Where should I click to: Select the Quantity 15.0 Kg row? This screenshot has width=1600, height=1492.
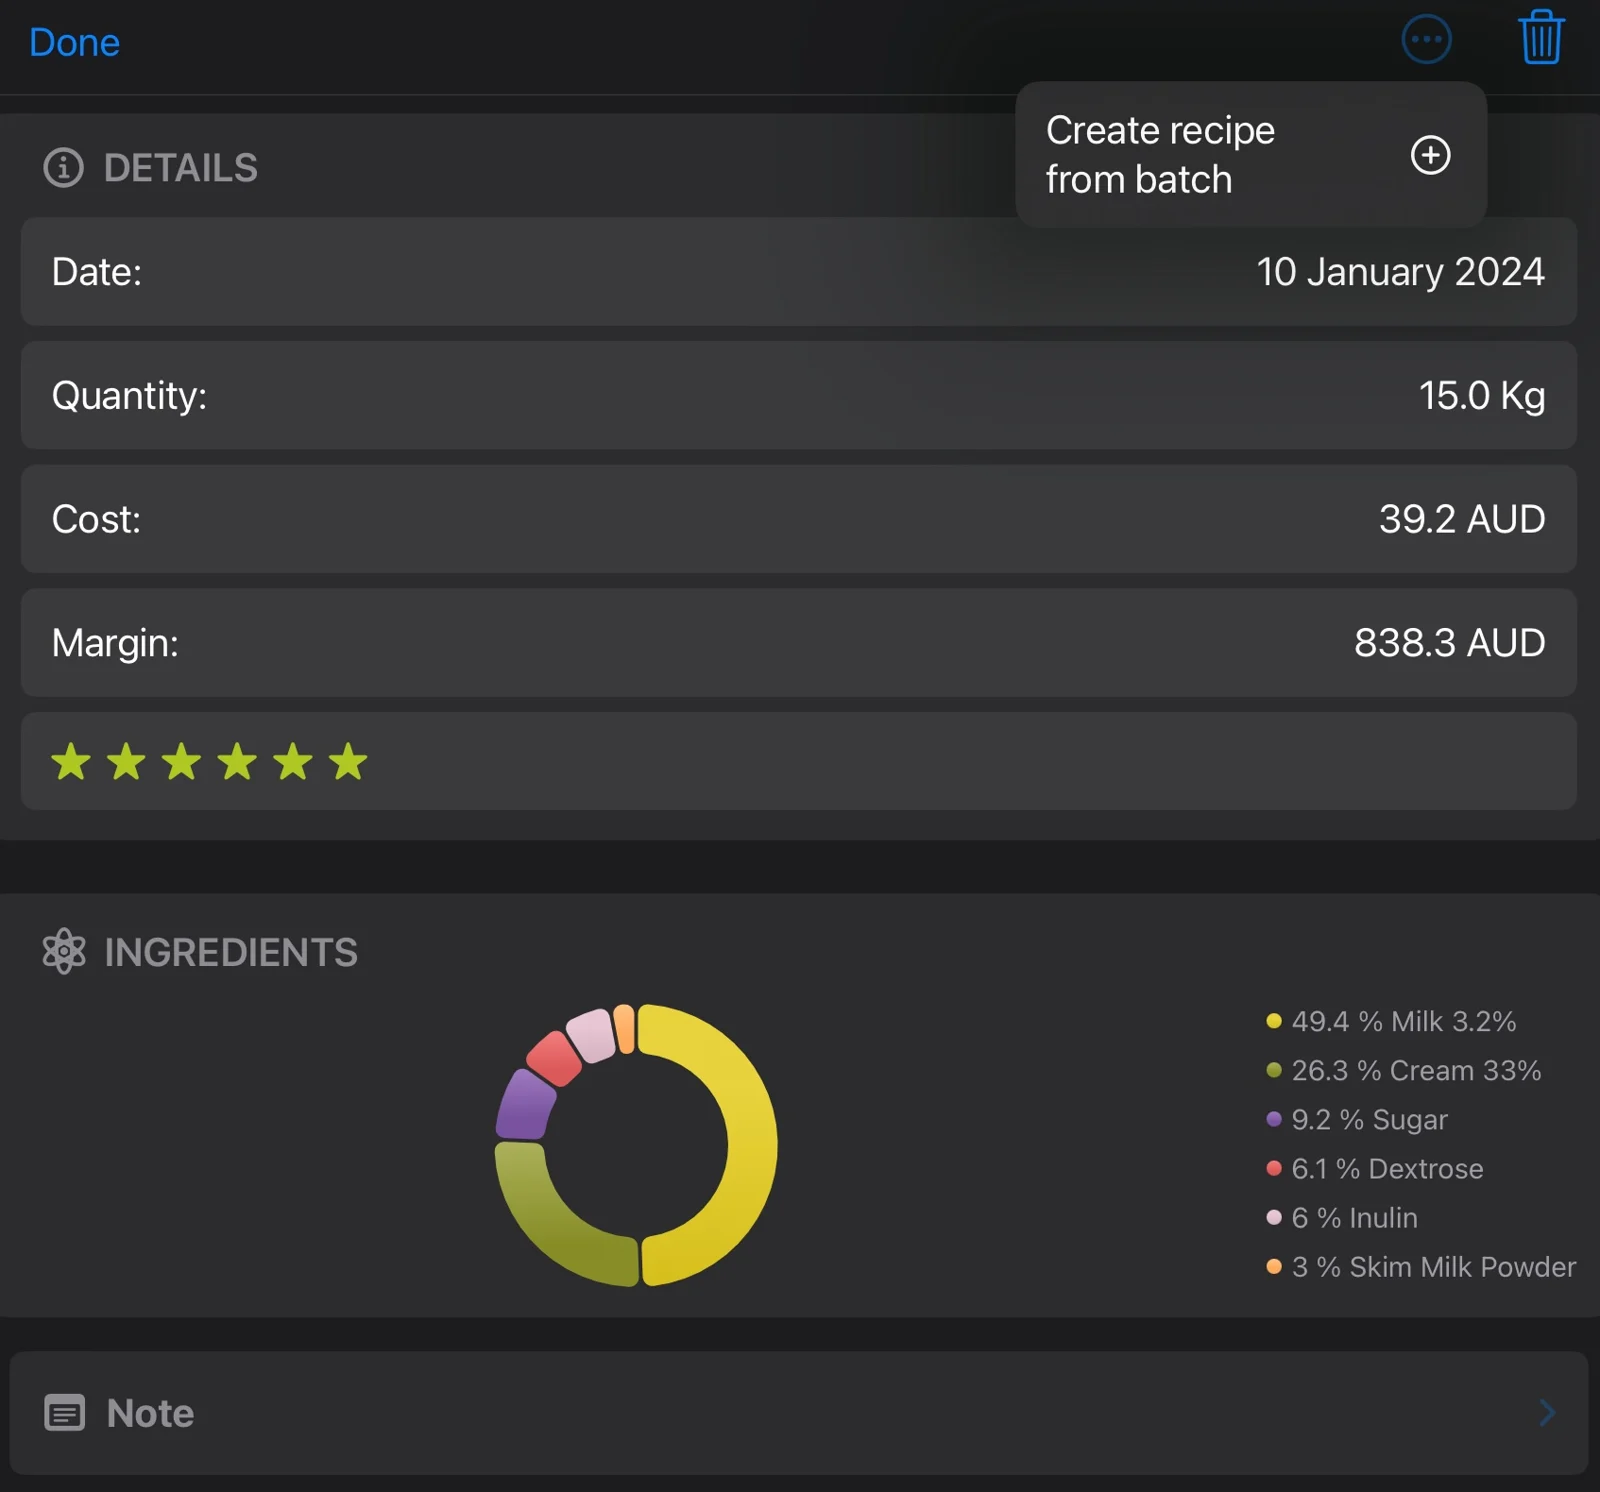(x=798, y=396)
